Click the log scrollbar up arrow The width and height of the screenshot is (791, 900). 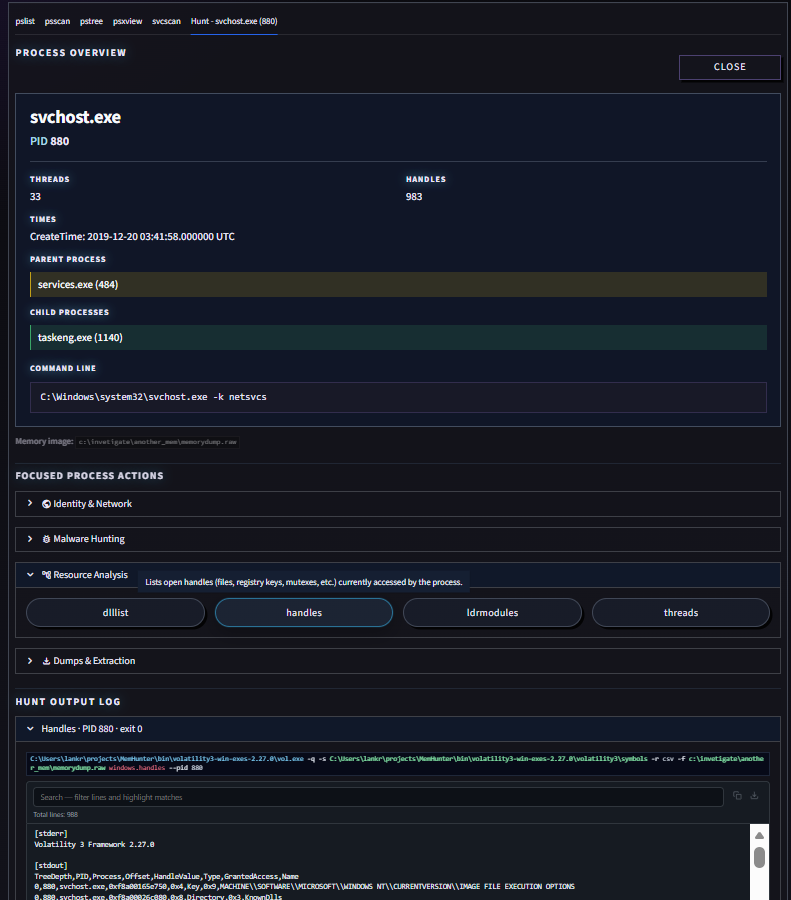tap(759, 835)
